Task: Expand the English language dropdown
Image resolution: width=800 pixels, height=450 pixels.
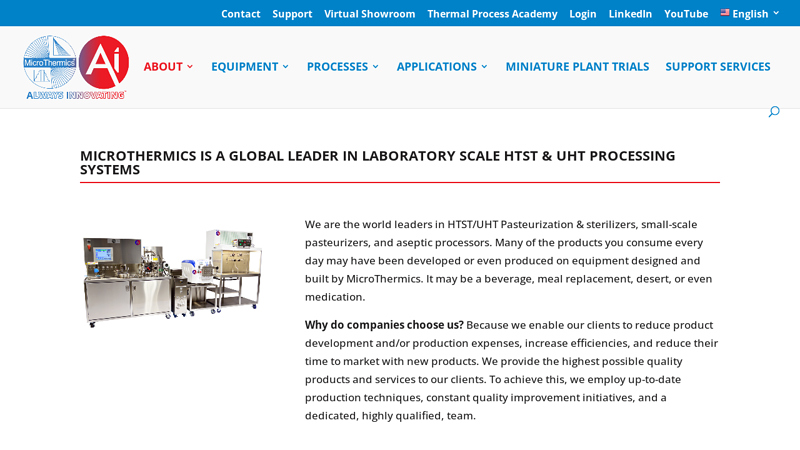Action: pyautogui.click(x=750, y=14)
